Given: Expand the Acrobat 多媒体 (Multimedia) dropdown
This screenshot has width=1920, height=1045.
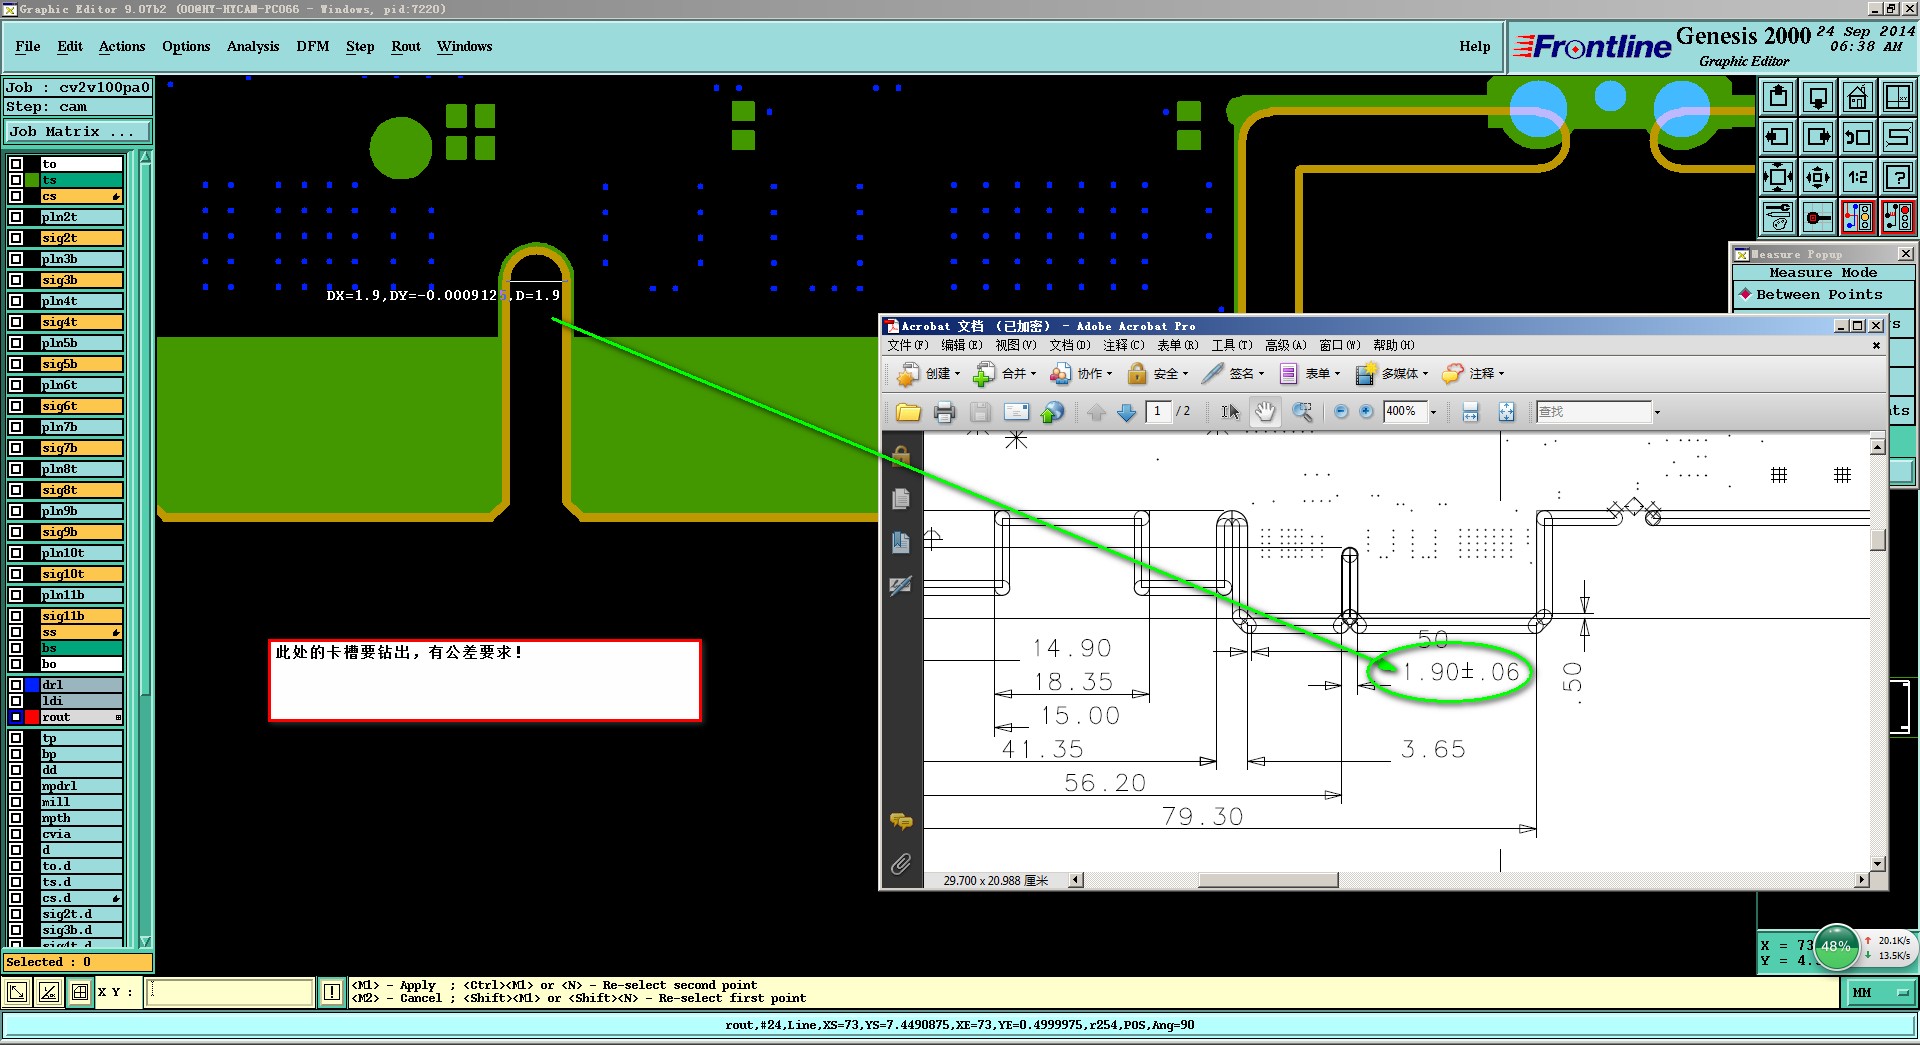Looking at the screenshot, I should point(1425,374).
